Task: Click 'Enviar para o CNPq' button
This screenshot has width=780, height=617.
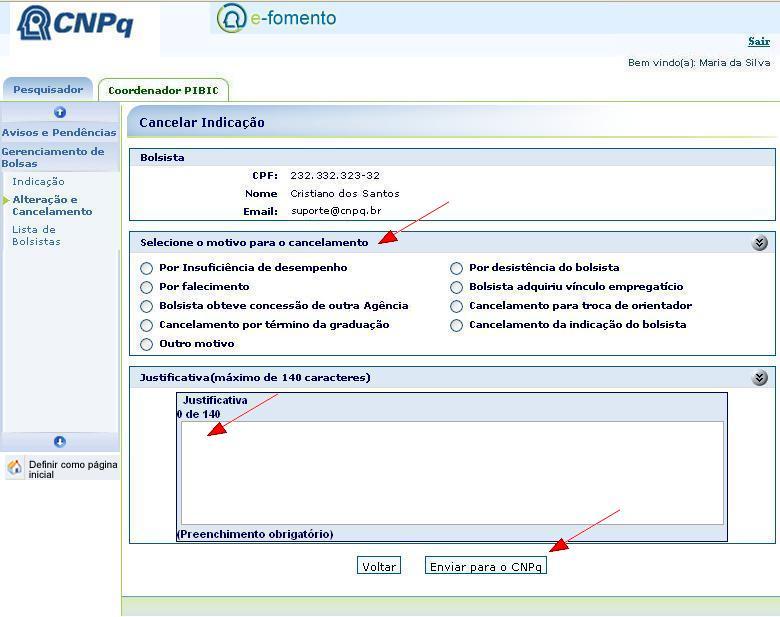Action: [485, 566]
